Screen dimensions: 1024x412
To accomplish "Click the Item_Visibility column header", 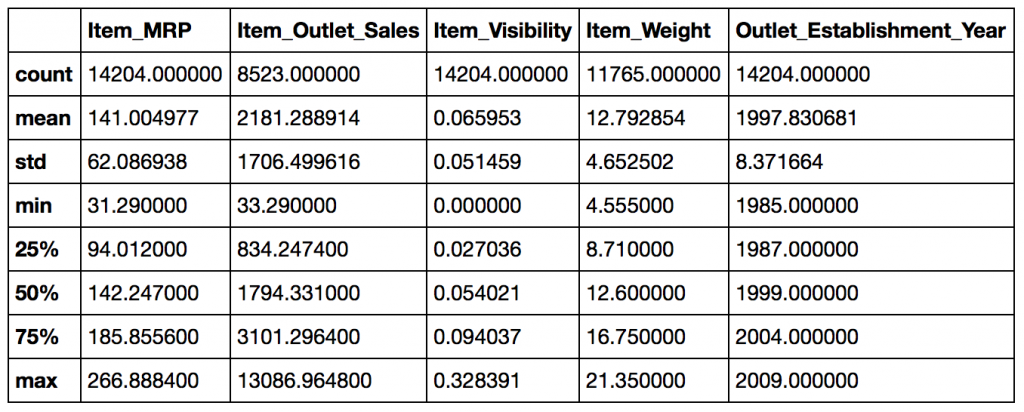I will pyautogui.click(x=502, y=31).
